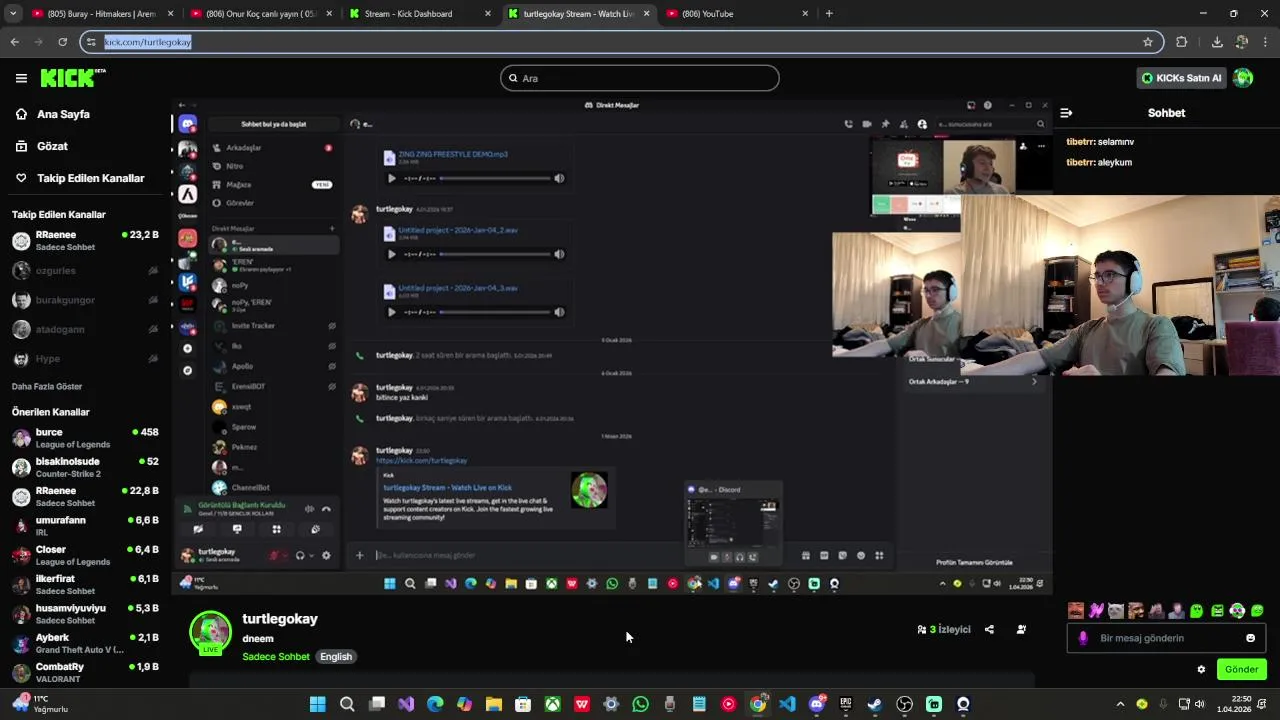Reload the Kick page
The width and height of the screenshot is (1280, 720).
coord(62,42)
